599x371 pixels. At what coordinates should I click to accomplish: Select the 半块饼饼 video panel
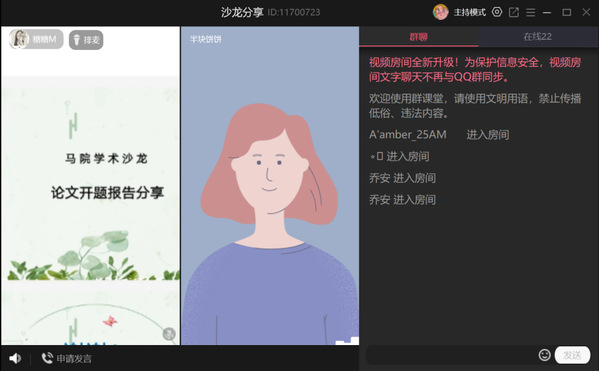[270, 186]
